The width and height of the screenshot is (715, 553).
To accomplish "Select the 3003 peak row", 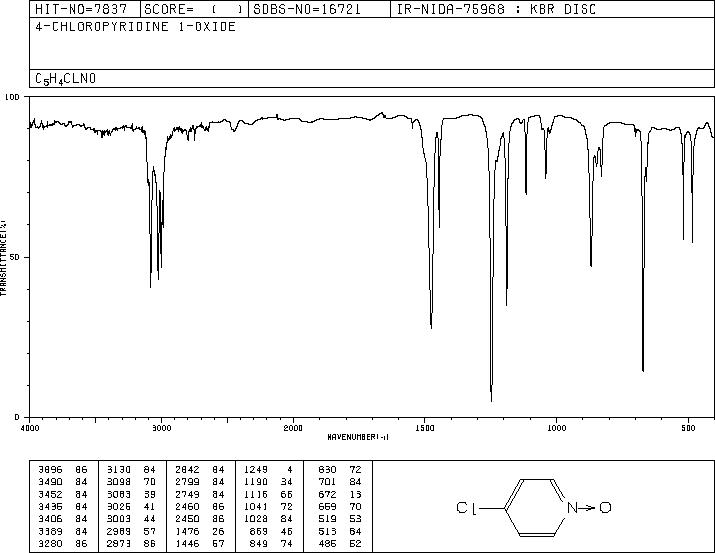I will 131,519.
